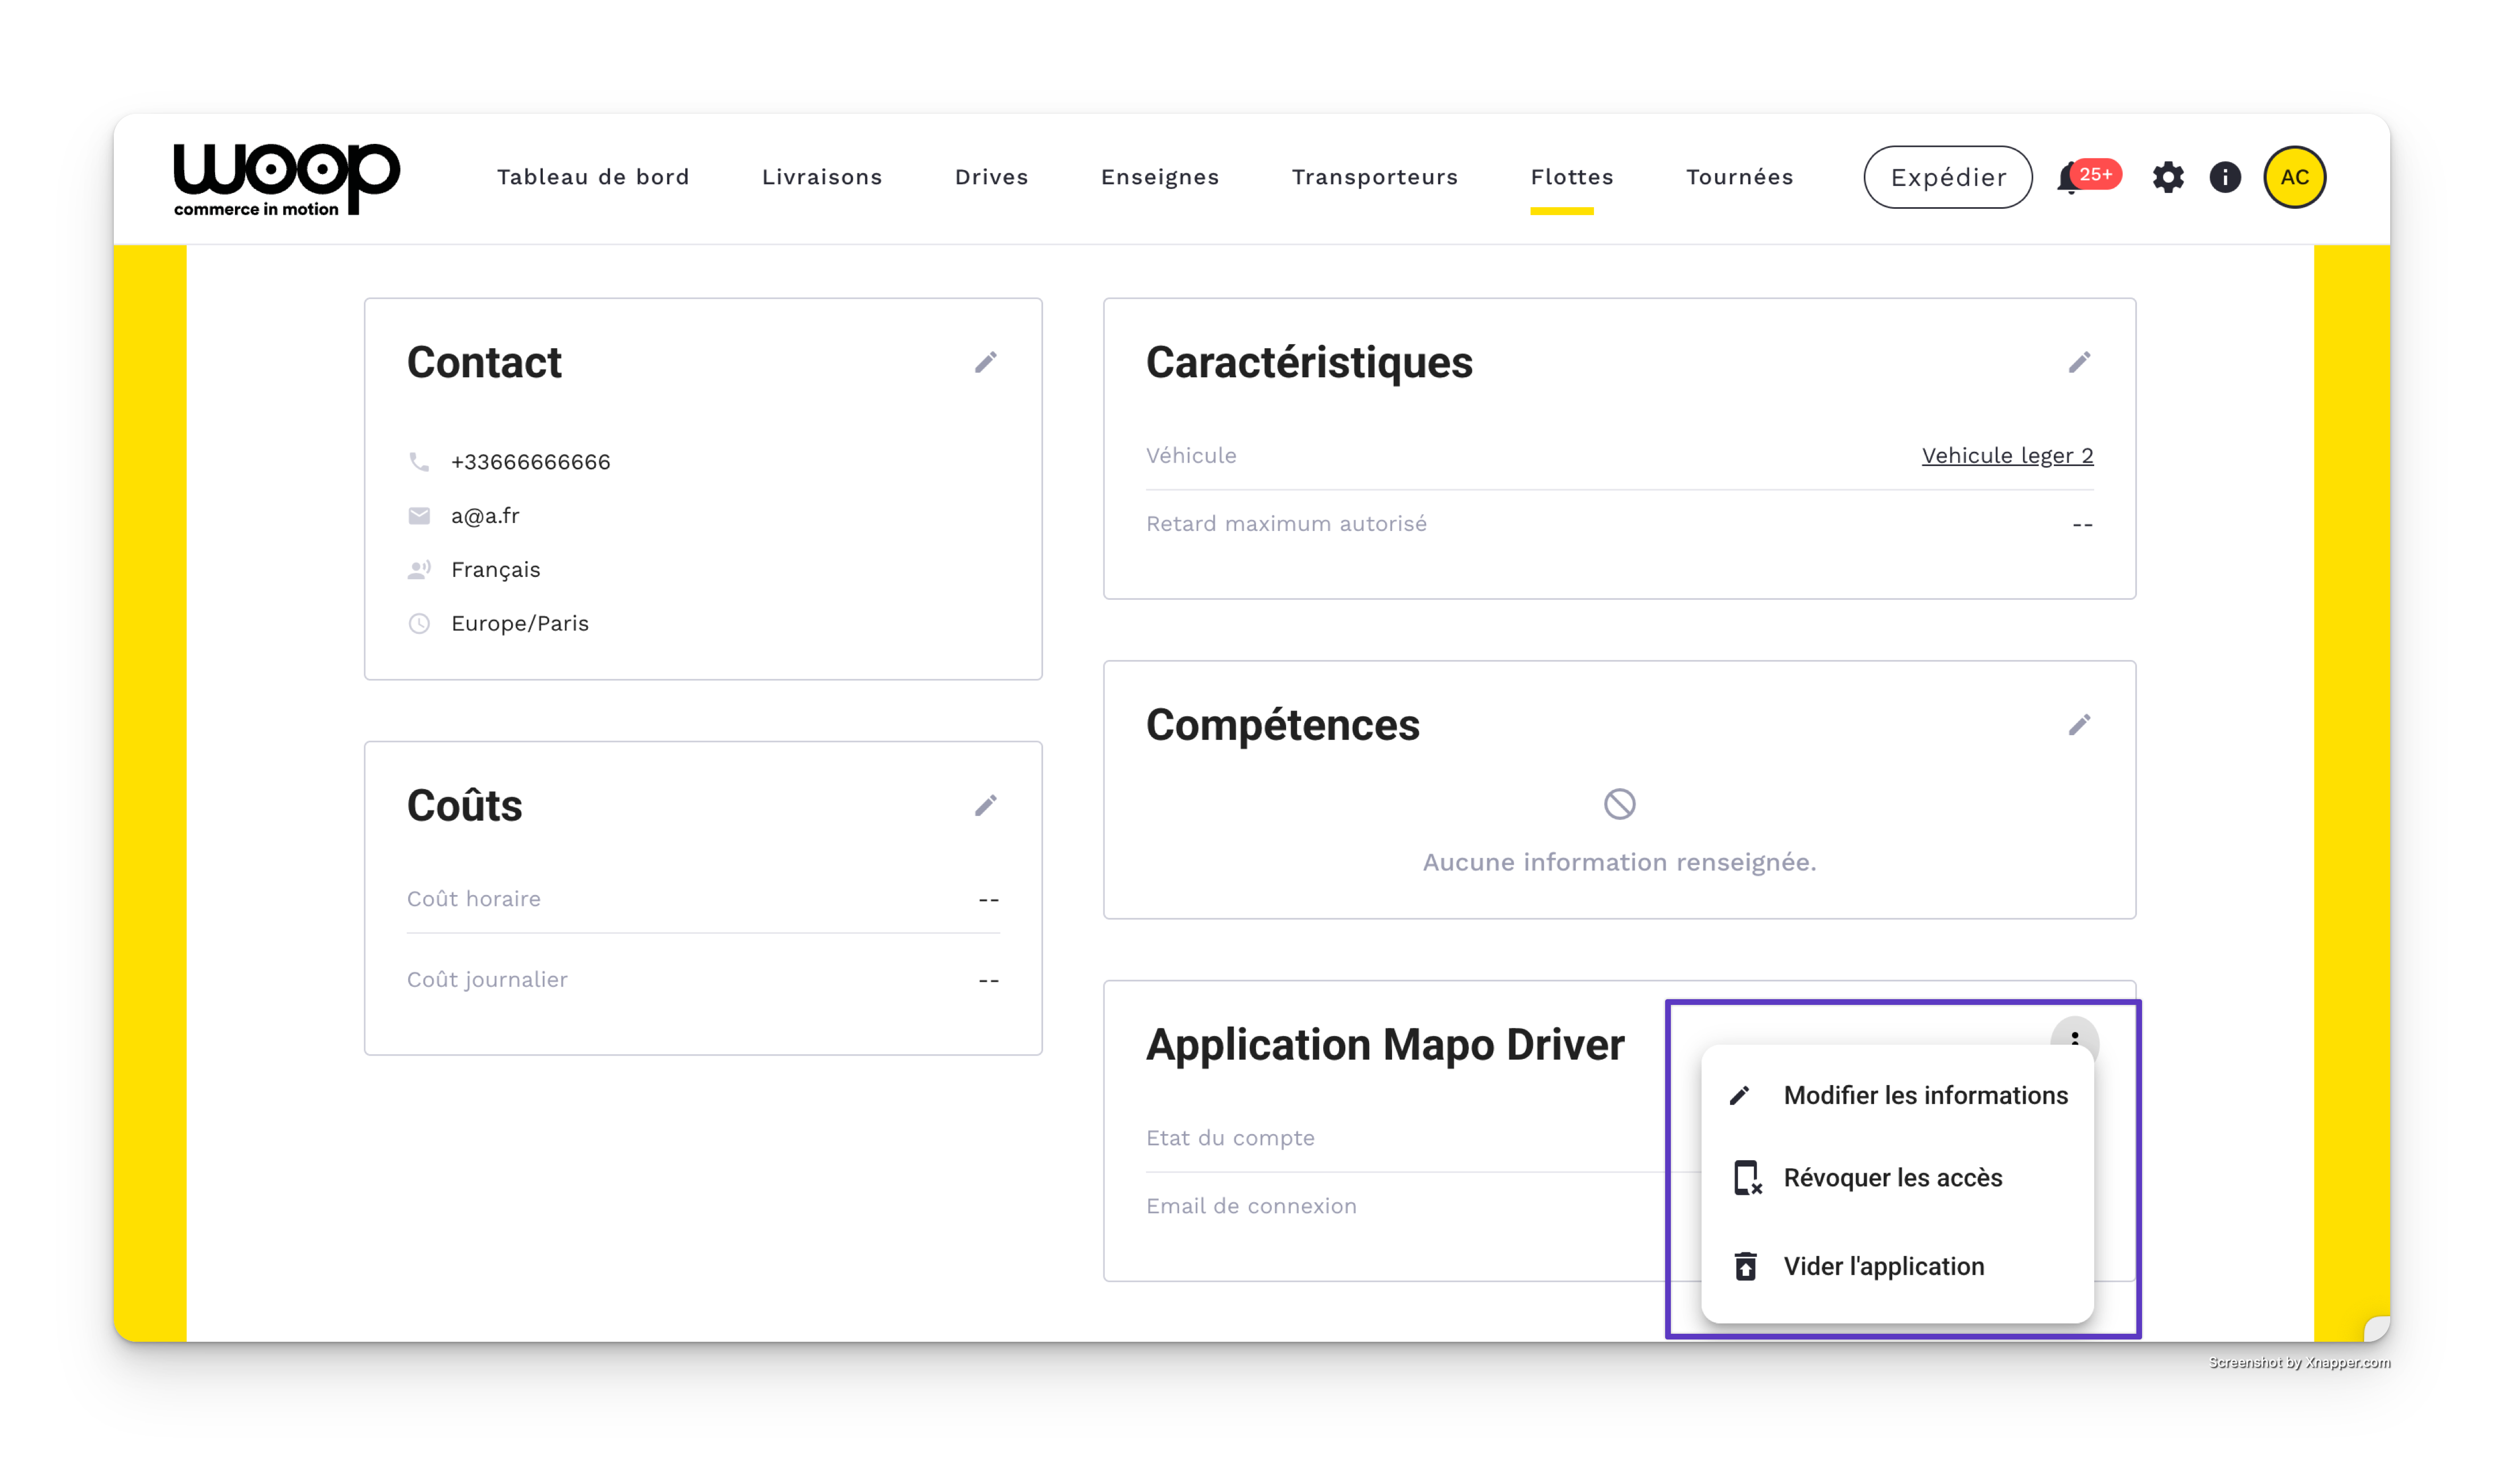Click phone number +33666666666
Screen dimensions: 2504x1484
click(530, 462)
